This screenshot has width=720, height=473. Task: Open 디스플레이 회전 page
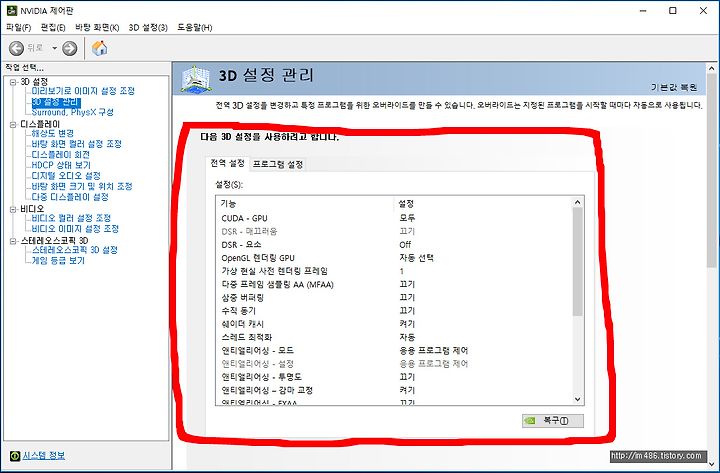tap(61, 155)
